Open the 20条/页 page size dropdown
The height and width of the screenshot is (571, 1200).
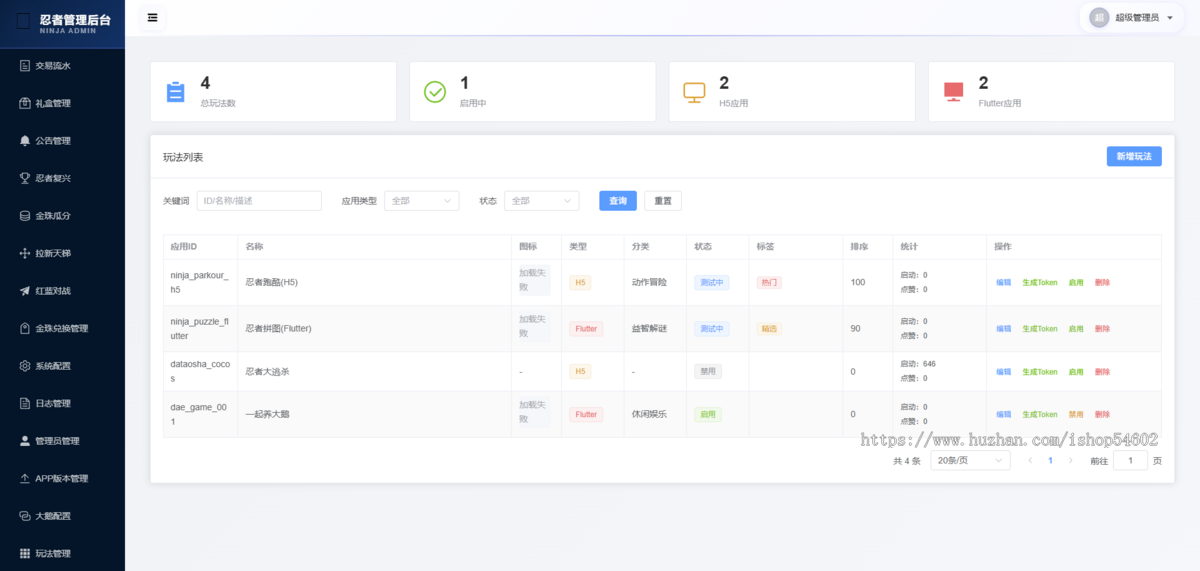click(x=970, y=460)
